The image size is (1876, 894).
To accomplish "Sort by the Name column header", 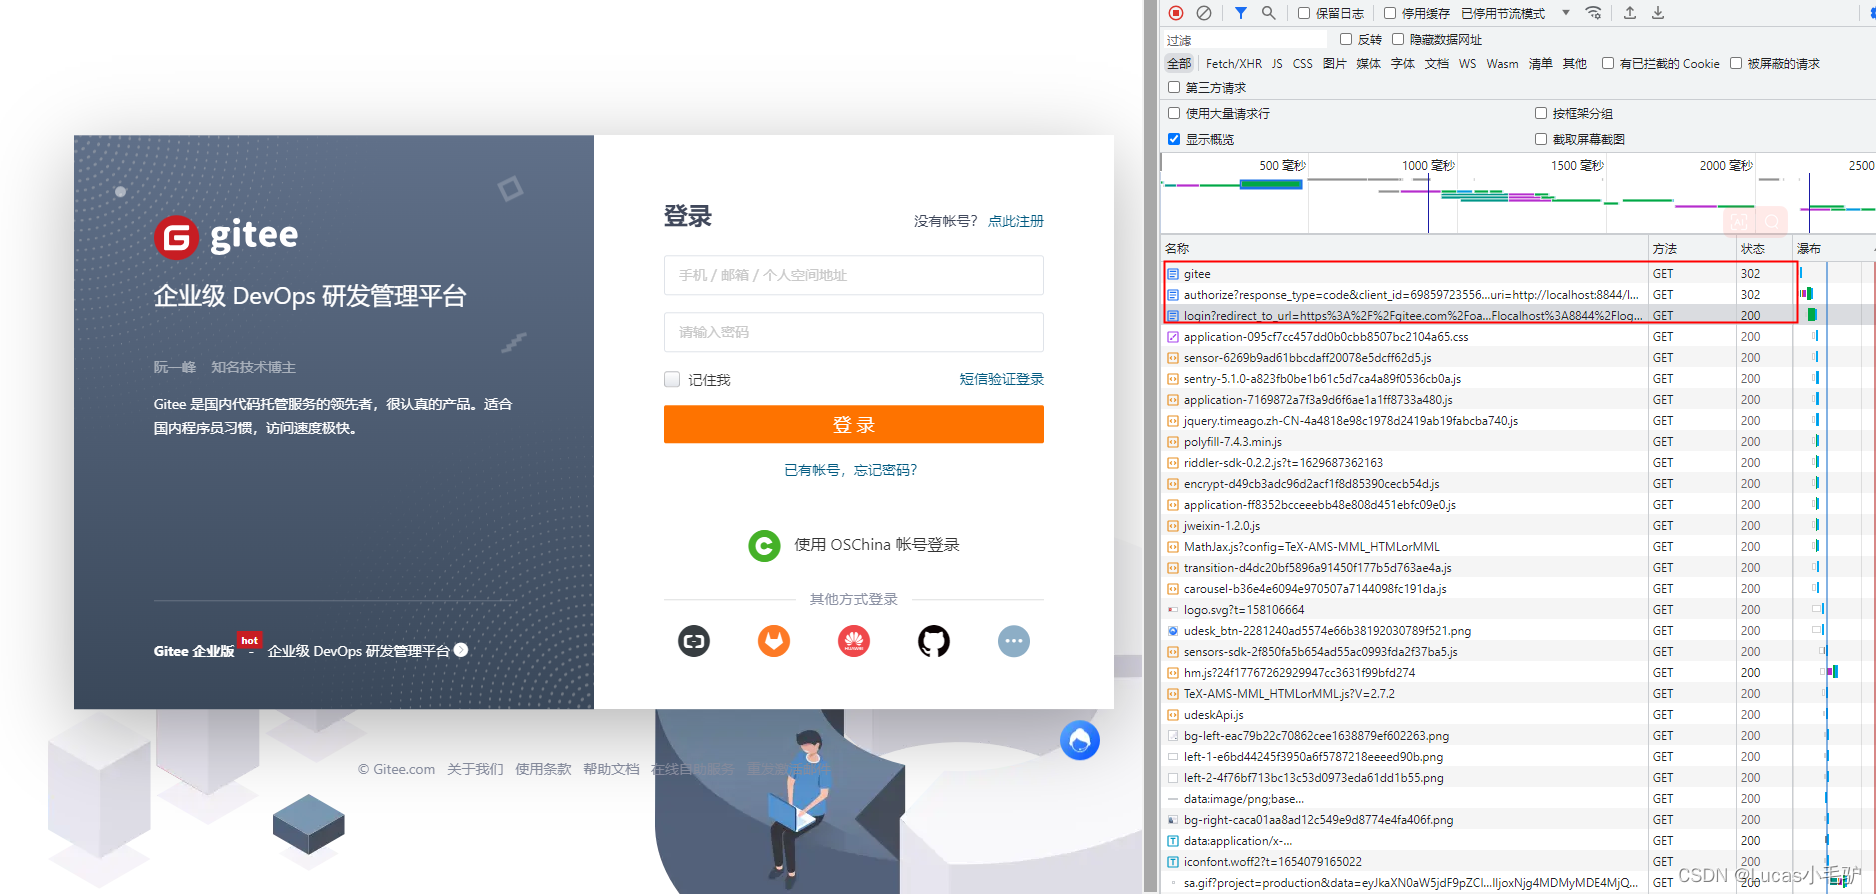I will click(x=1405, y=248).
